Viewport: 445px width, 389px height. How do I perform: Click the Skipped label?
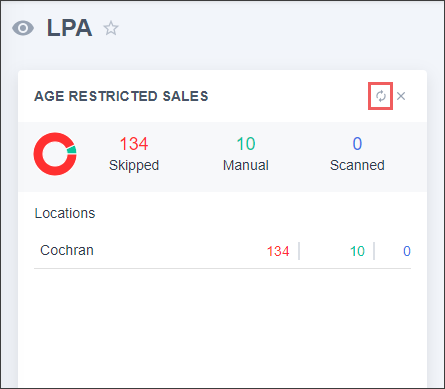[134, 165]
